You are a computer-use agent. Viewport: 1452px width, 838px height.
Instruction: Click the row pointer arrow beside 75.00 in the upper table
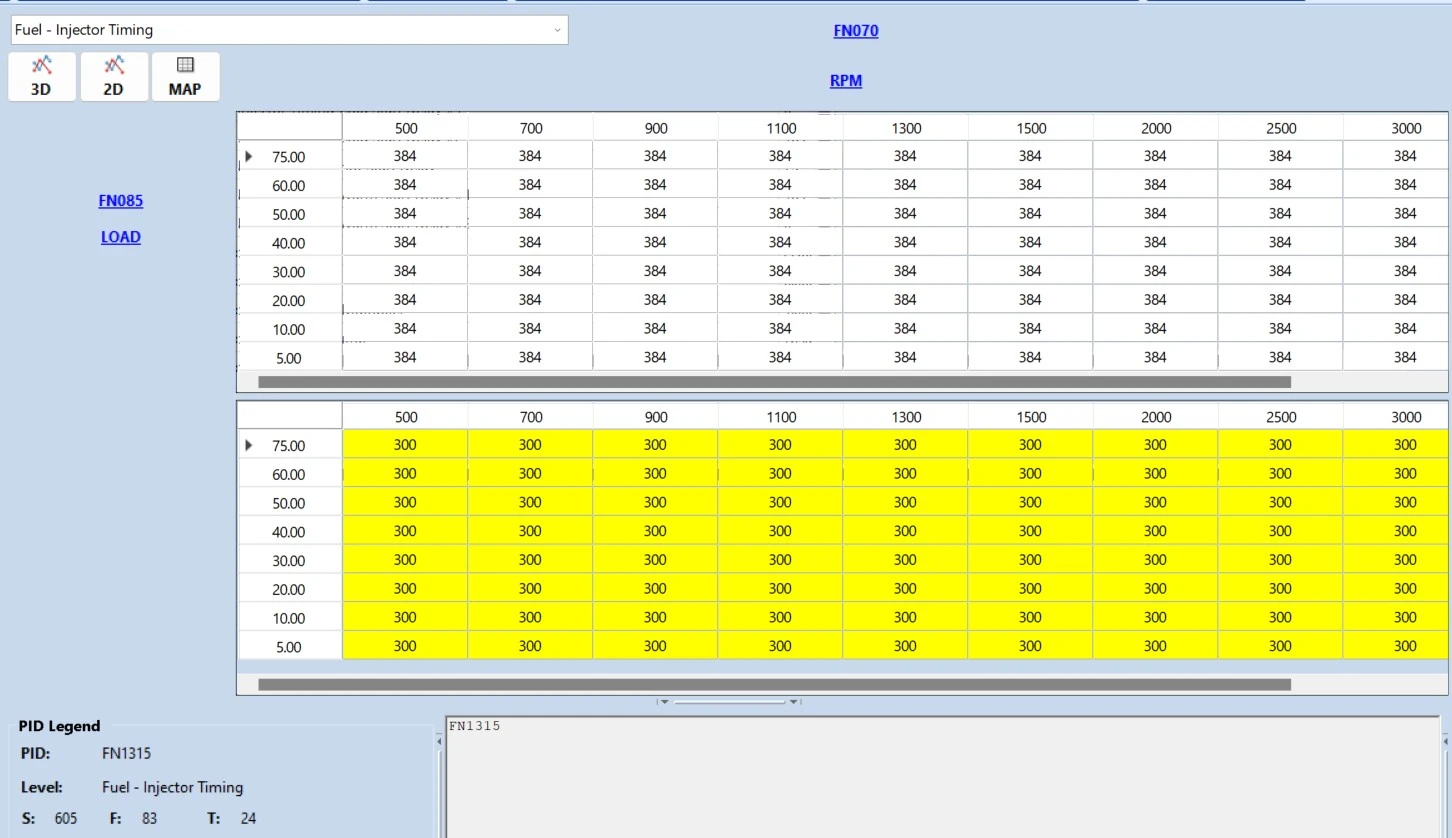248,156
